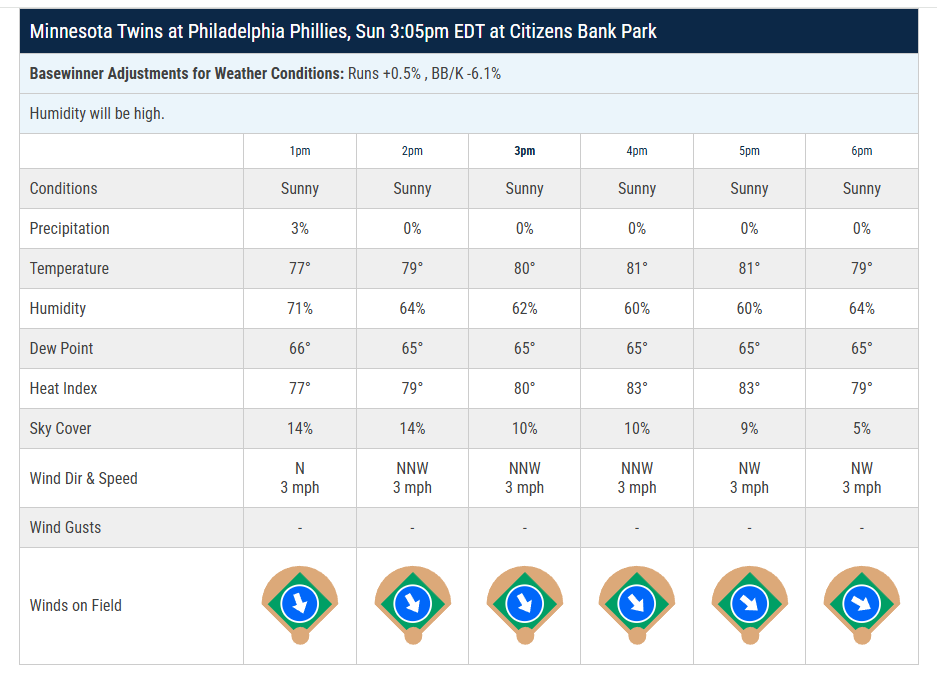Image resolution: width=937 pixels, height=675 pixels.
Task: Click the Twins at Phillies game title
Action: (343, 31)
